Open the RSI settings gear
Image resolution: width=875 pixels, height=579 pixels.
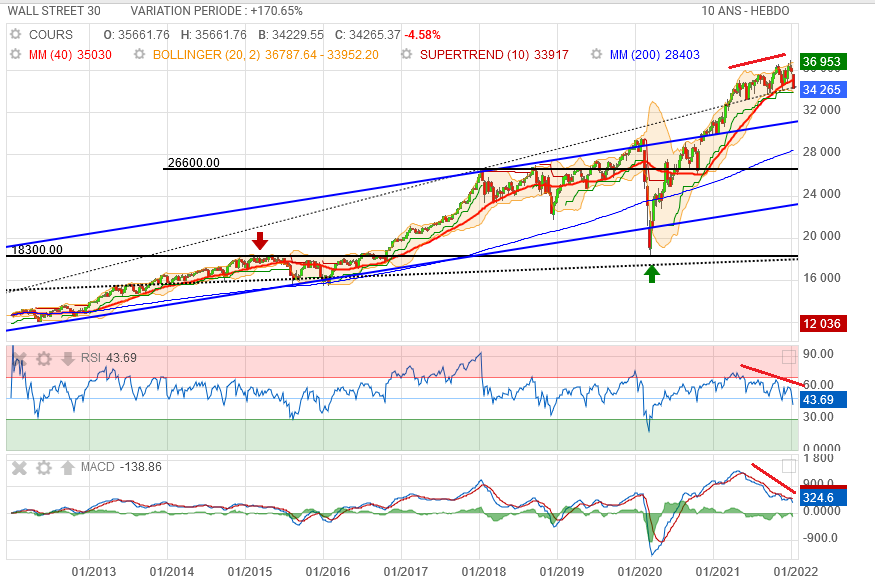point(44,358)
